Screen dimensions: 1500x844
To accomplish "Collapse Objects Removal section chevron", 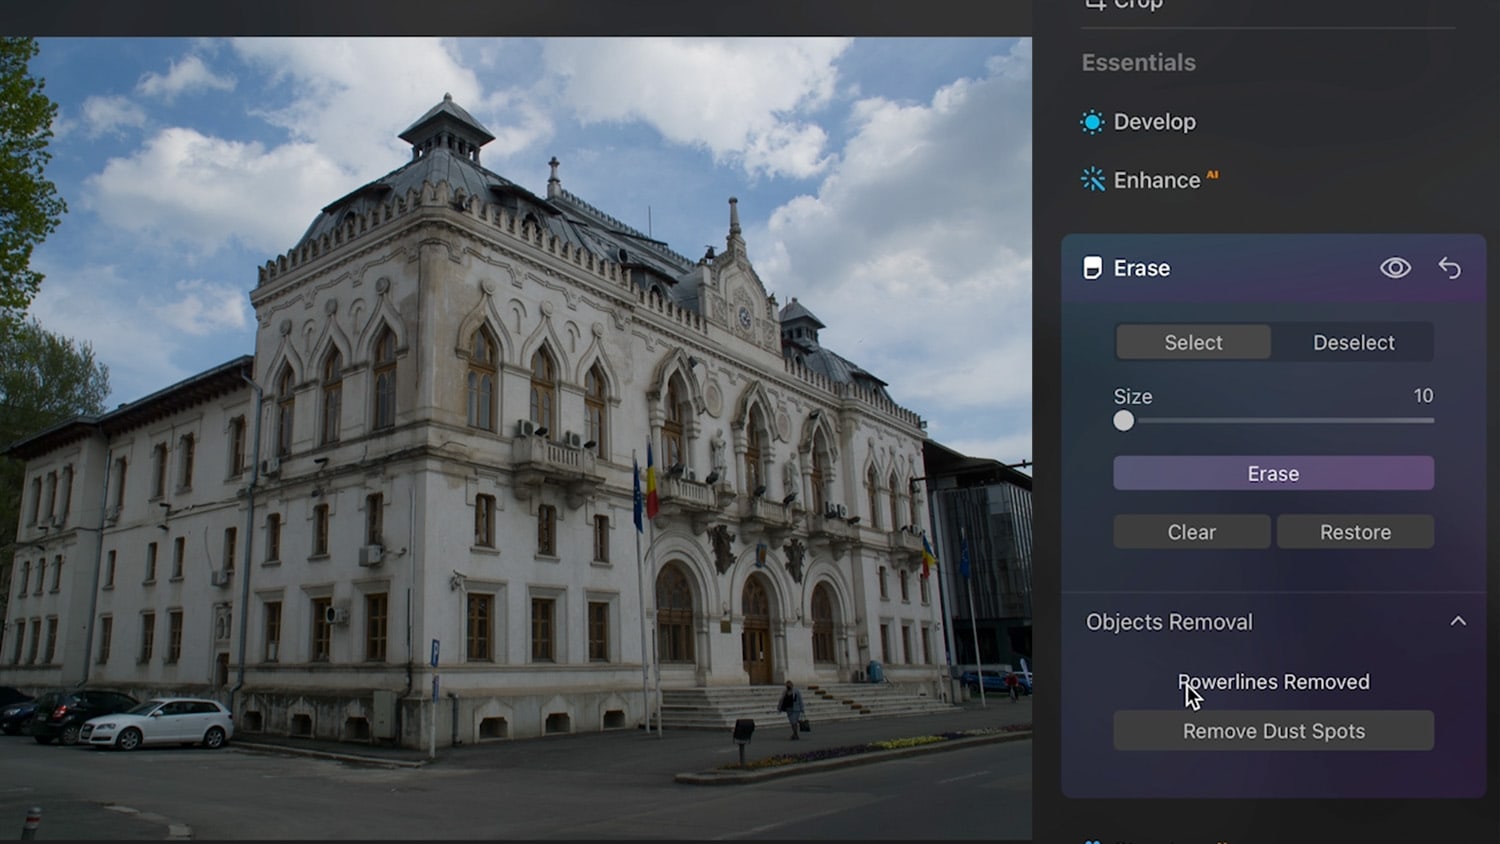I will tap(1458, 621).
